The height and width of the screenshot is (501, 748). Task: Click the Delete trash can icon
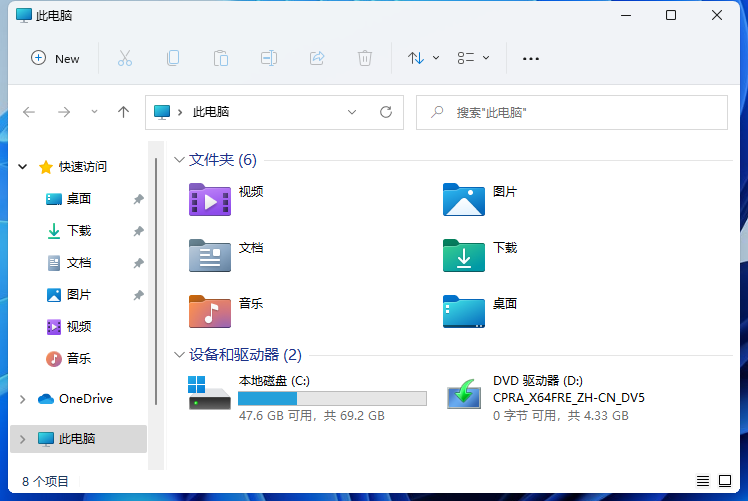click(365, 58)
